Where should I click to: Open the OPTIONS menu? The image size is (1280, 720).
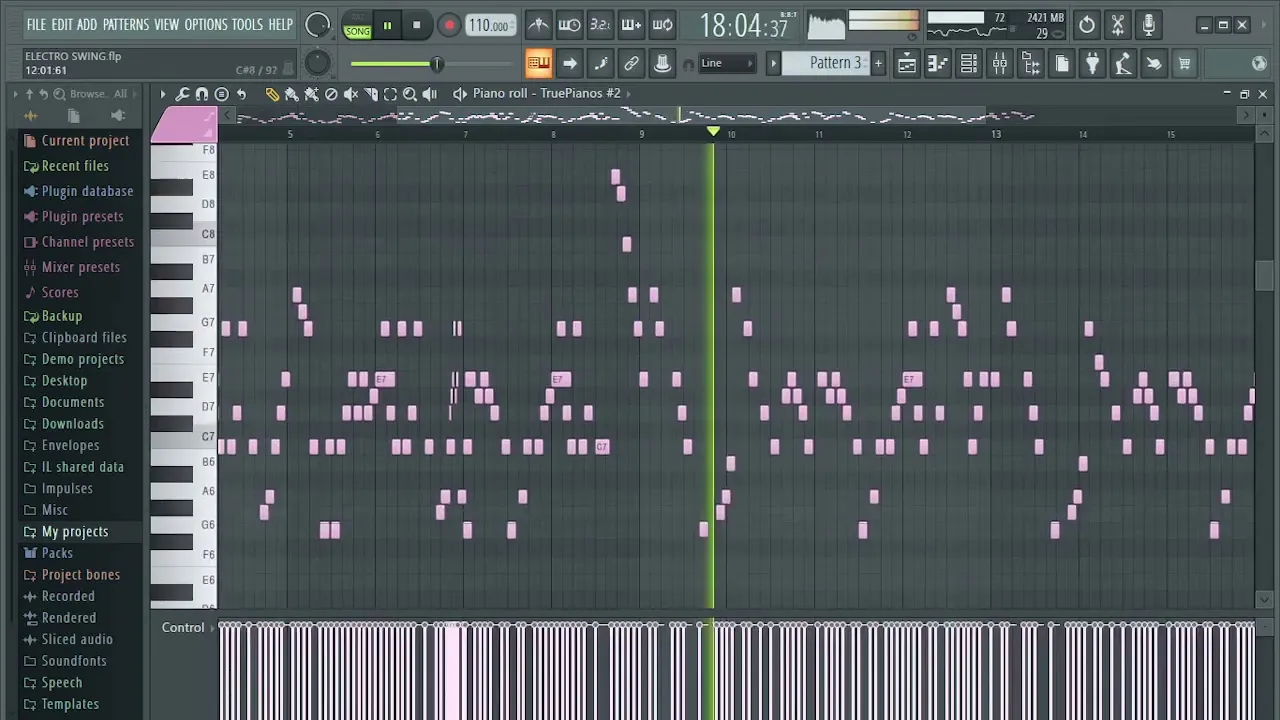pyautogui.click(x=205, y=24)
